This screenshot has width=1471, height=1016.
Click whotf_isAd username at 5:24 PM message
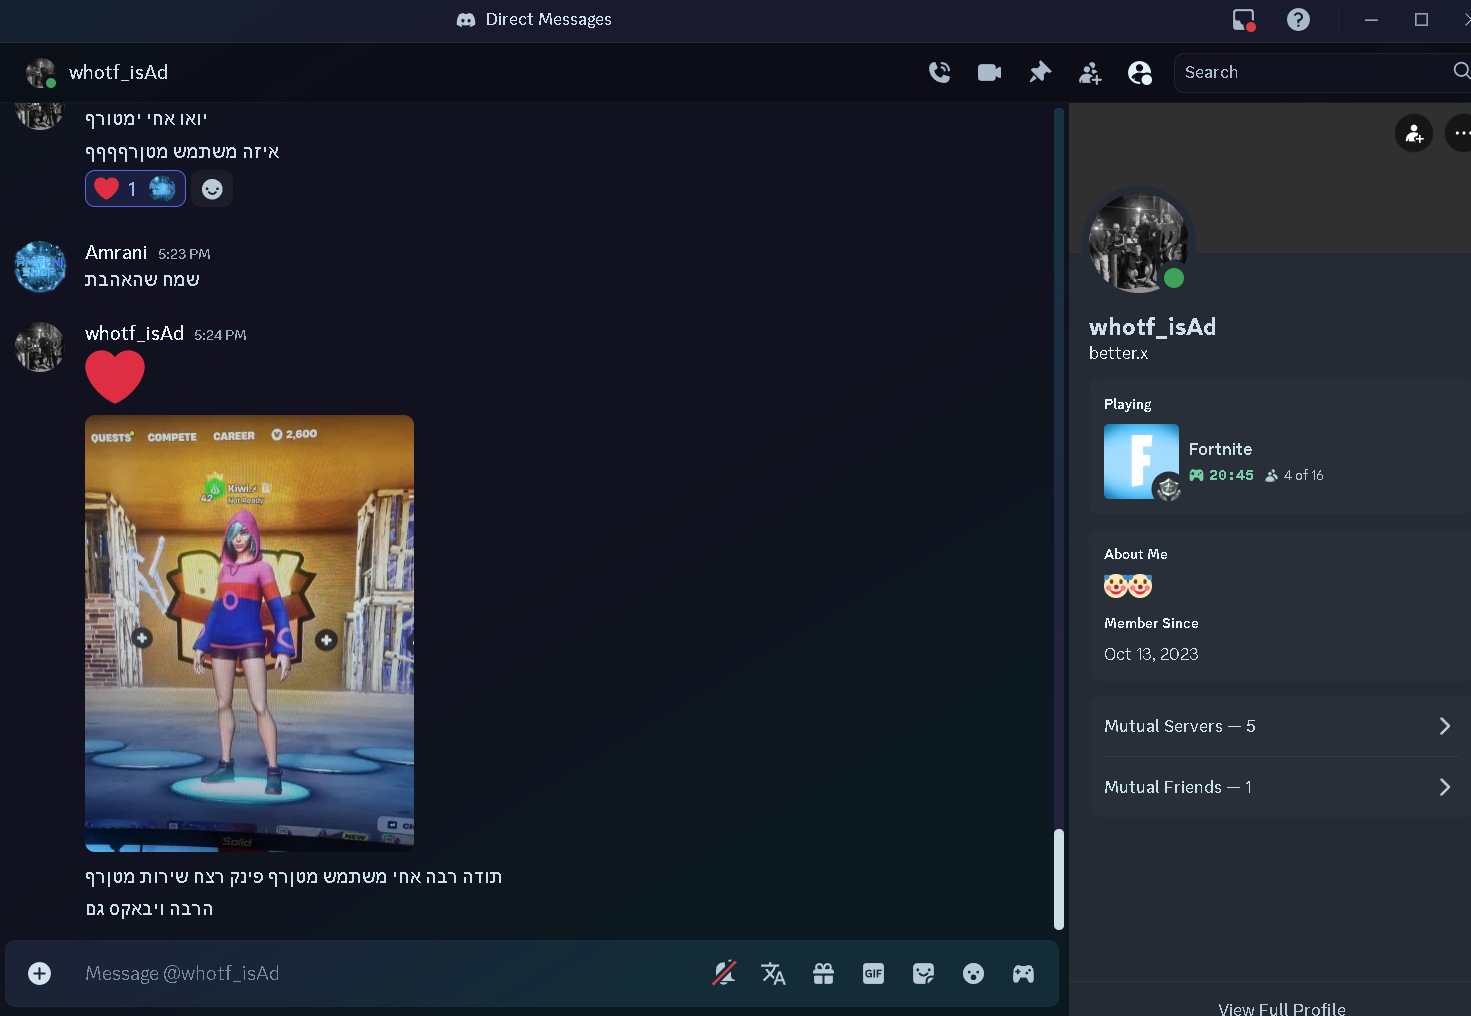[134, 333]
